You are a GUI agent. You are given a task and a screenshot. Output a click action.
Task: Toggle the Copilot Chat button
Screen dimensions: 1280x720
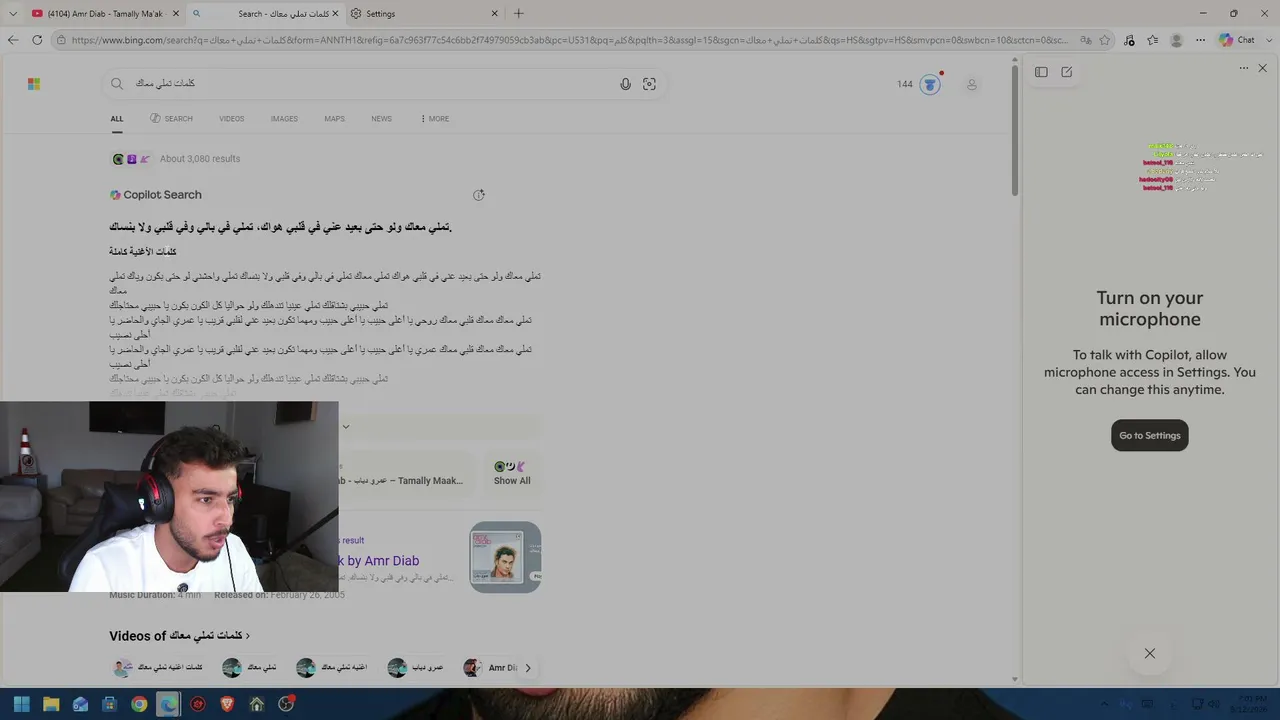1237,40
